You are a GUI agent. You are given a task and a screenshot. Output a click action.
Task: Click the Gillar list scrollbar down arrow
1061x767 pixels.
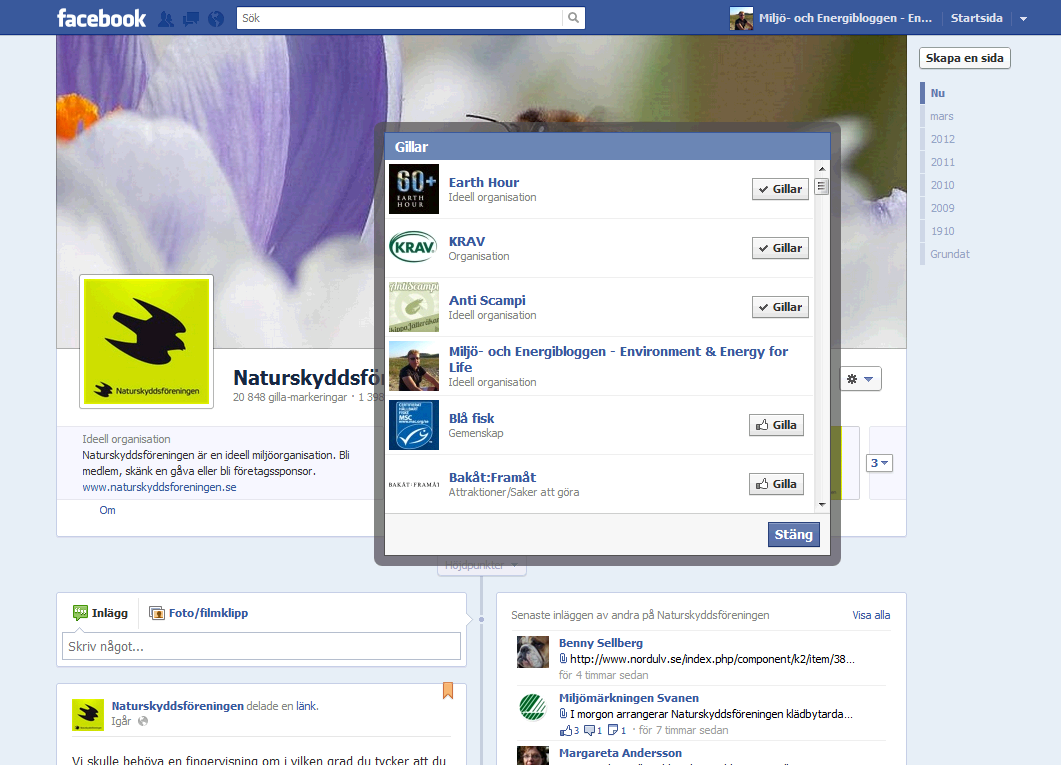point(822,505)
